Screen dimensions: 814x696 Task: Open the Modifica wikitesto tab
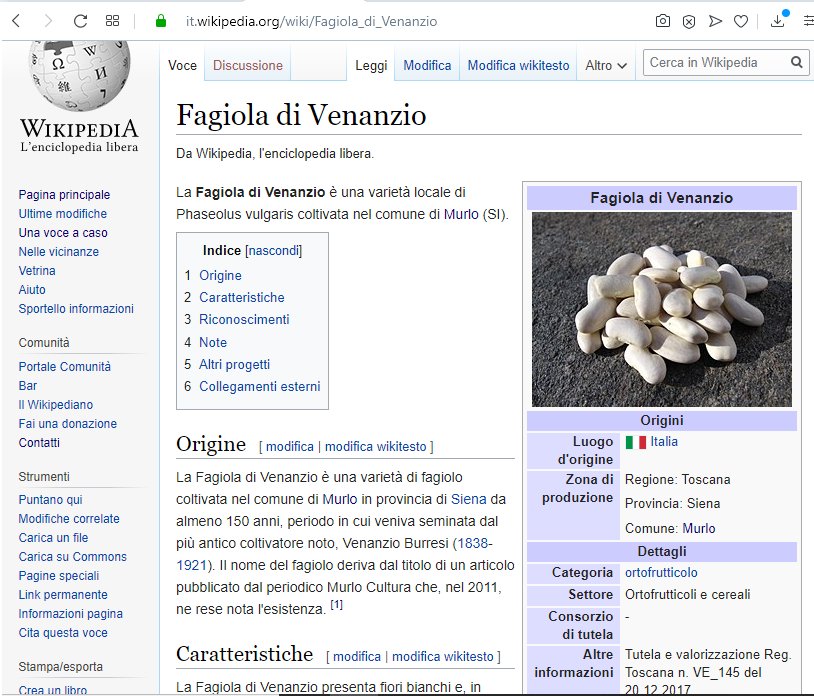pyautogui.click(x=518, y=65)
